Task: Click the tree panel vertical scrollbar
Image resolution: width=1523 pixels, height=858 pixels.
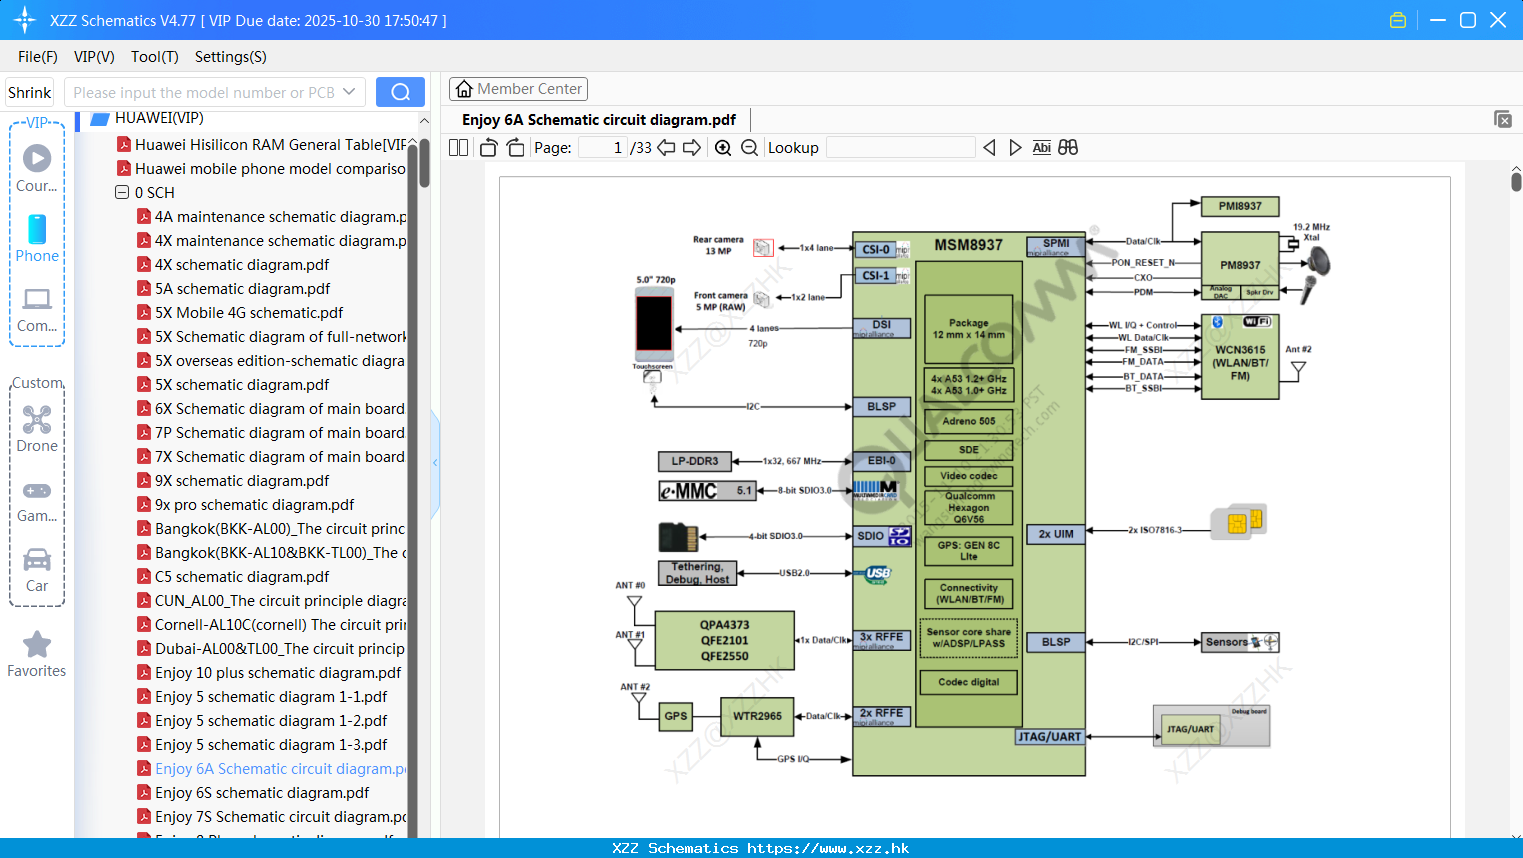Action: coord(424,162)
